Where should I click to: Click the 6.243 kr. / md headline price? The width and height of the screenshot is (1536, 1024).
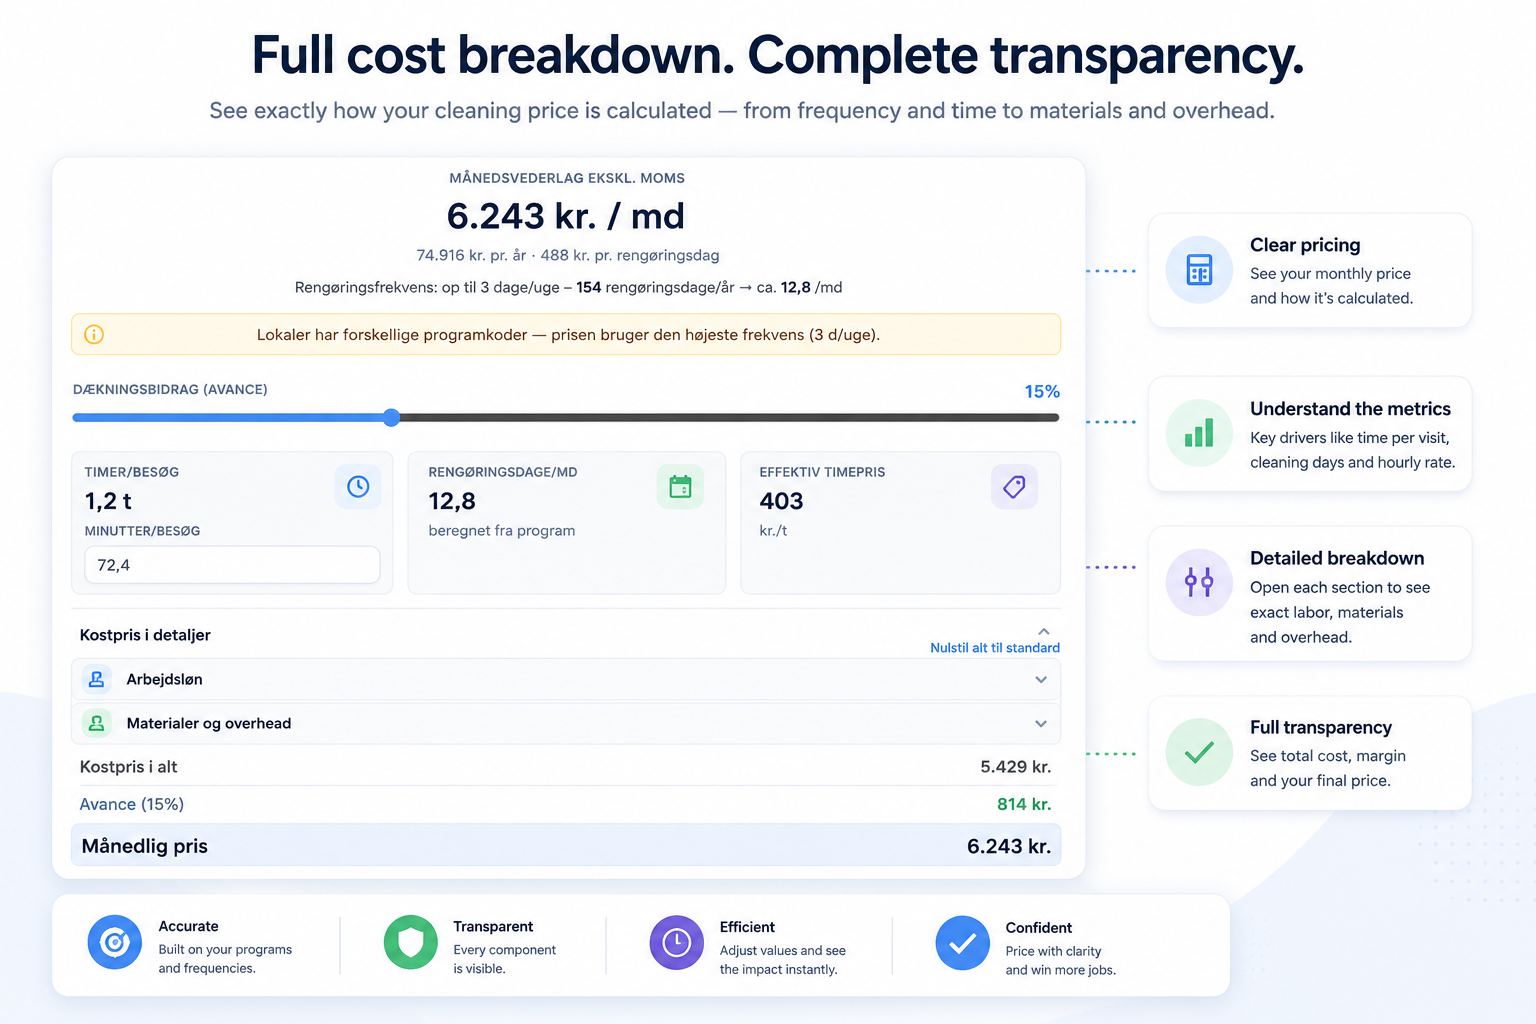[566, 216]
